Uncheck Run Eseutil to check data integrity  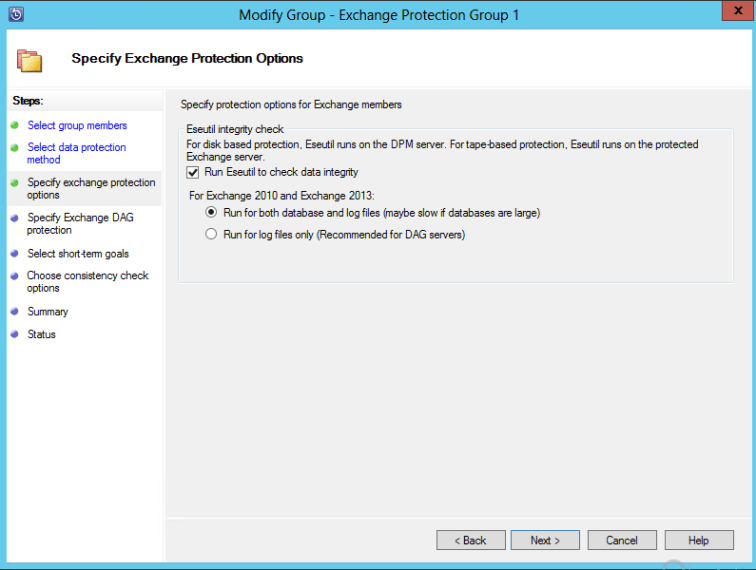point(194,173)
